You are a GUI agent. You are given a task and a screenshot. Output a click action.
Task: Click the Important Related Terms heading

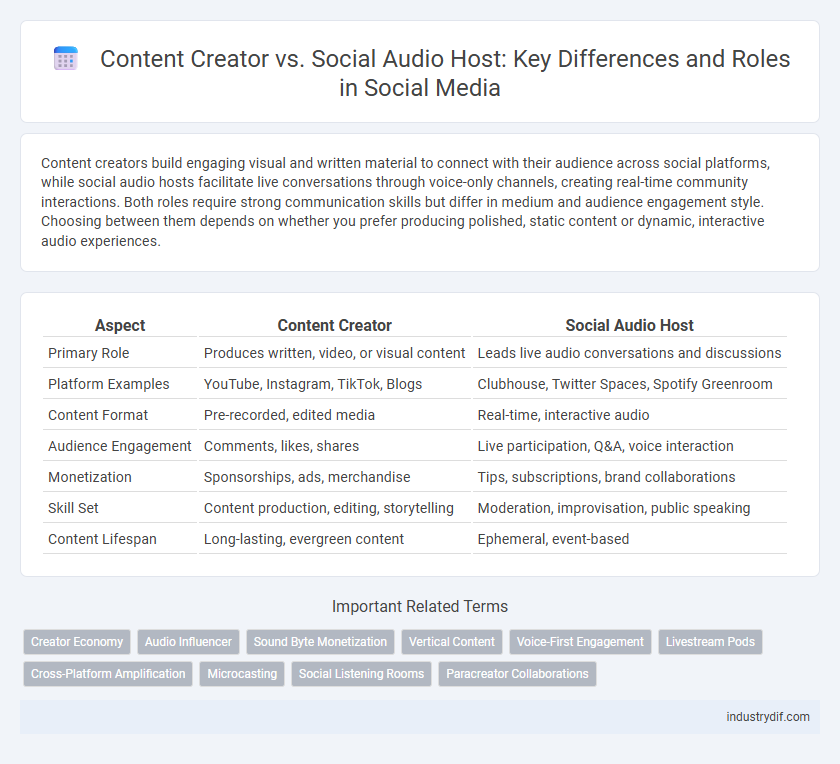[419, 606]
